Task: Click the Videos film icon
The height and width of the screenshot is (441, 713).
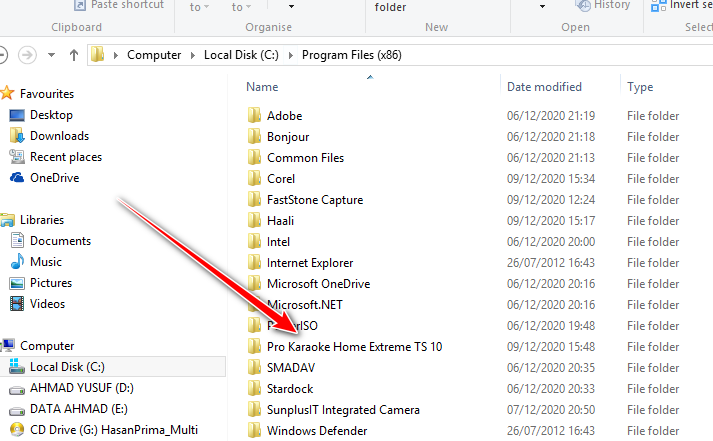Action: point(17,303)
